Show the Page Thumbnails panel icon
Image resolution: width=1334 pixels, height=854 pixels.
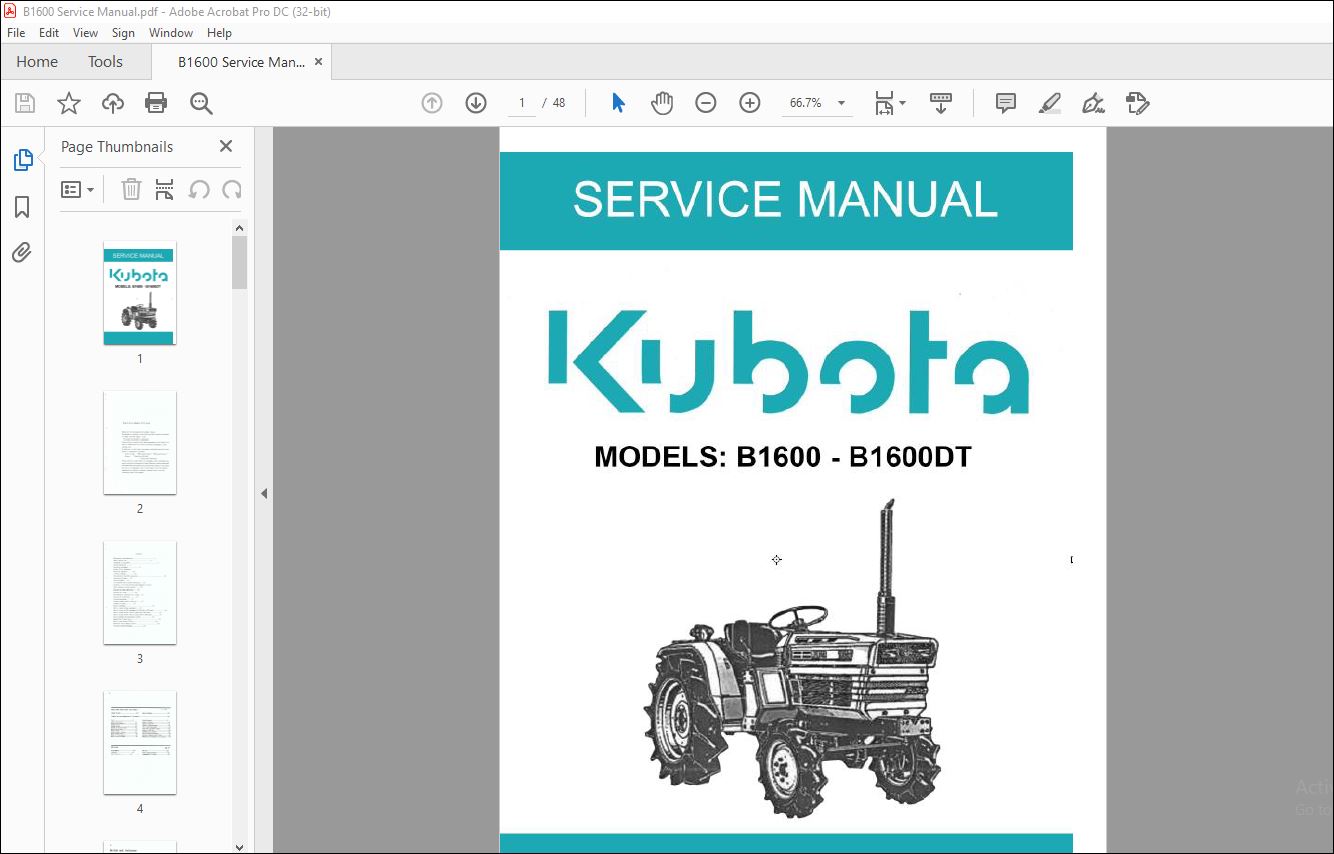(x=22, y=160)
